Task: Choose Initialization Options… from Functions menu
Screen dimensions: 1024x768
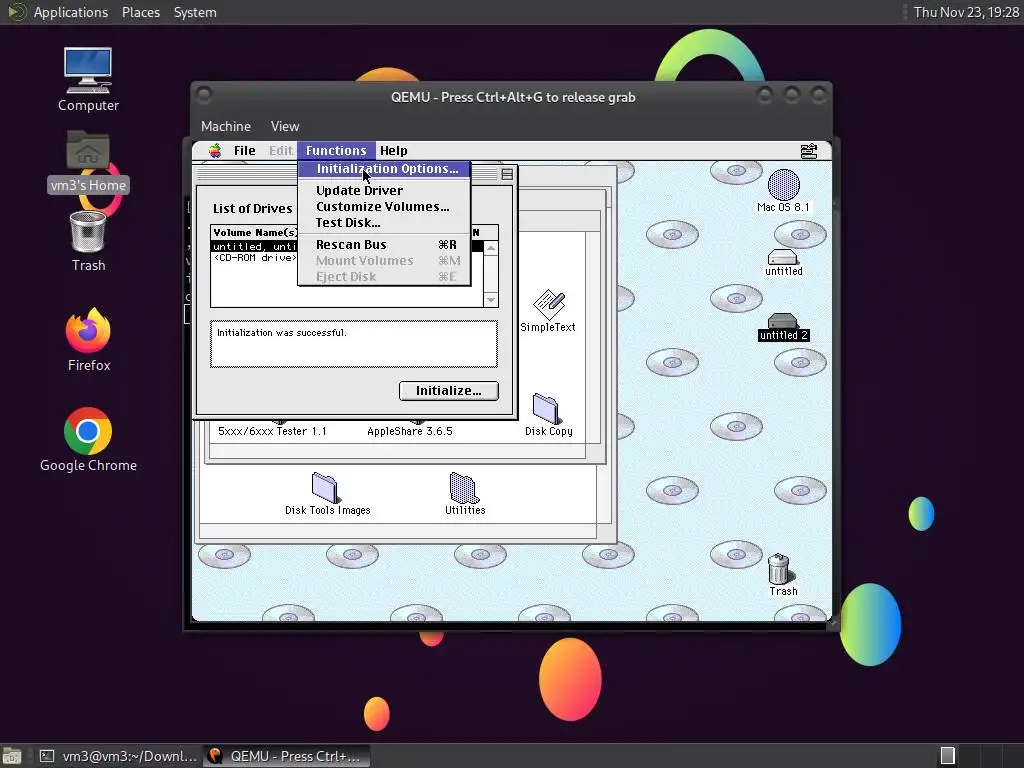Action: click(x=384, y=168)
